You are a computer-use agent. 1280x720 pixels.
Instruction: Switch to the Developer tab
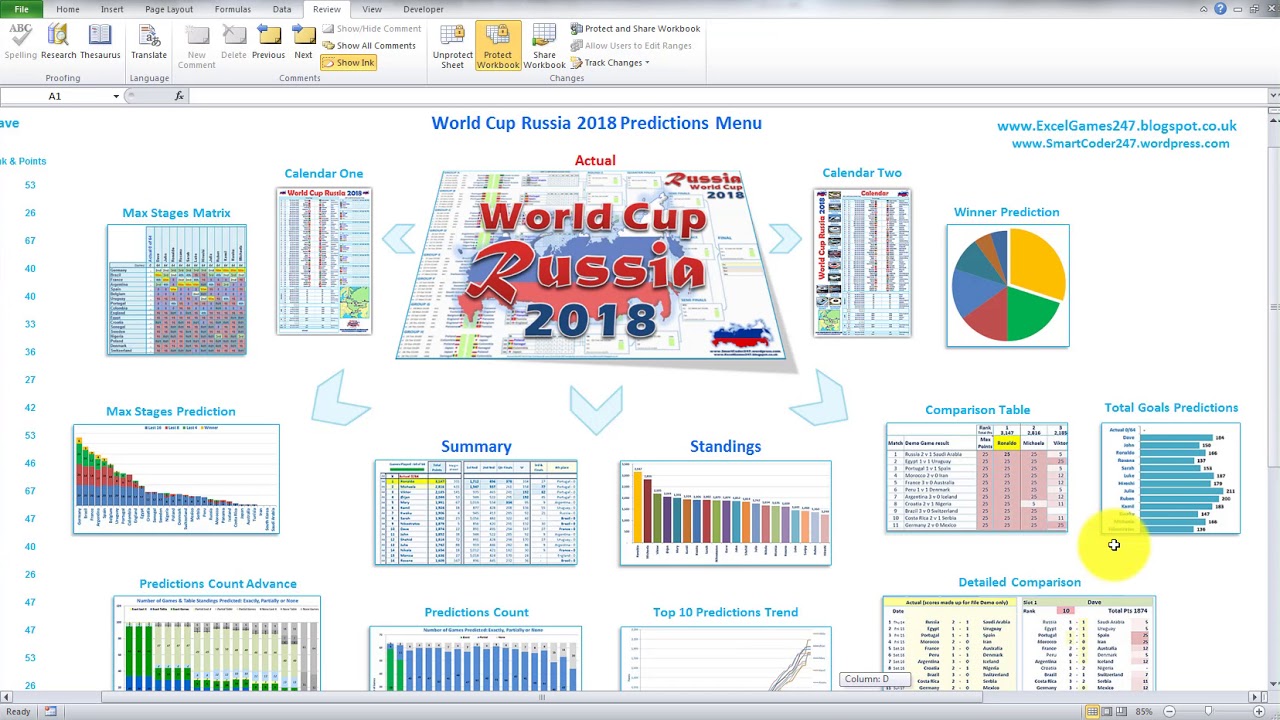[423, 9]
